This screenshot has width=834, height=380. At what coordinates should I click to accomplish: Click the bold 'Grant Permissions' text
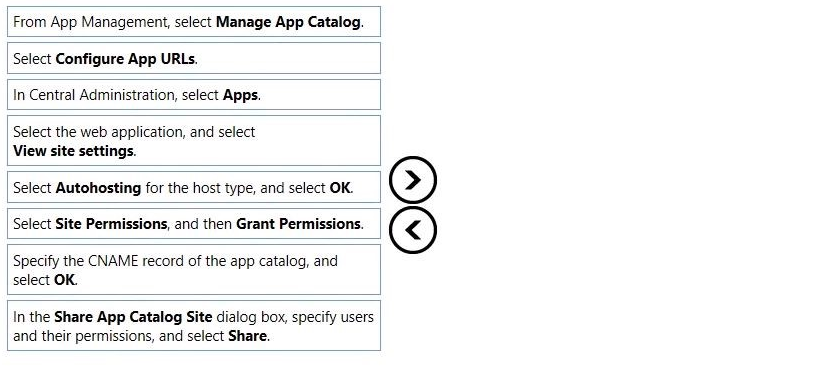point(298,224)
